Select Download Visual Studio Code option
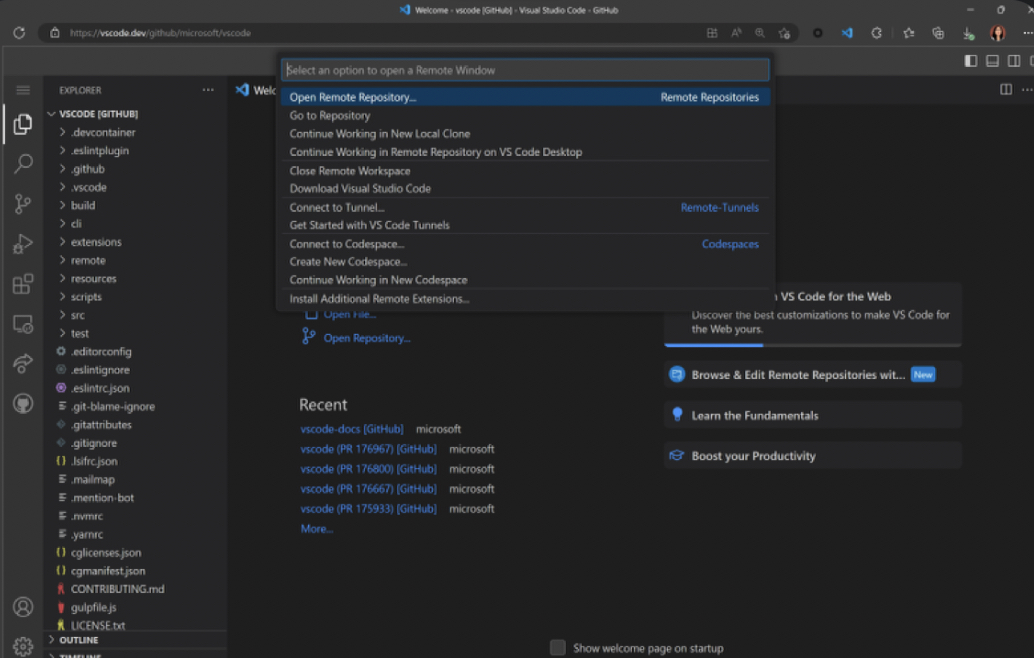The height and width of the screenshot is (658, 1034). [525, 189]
